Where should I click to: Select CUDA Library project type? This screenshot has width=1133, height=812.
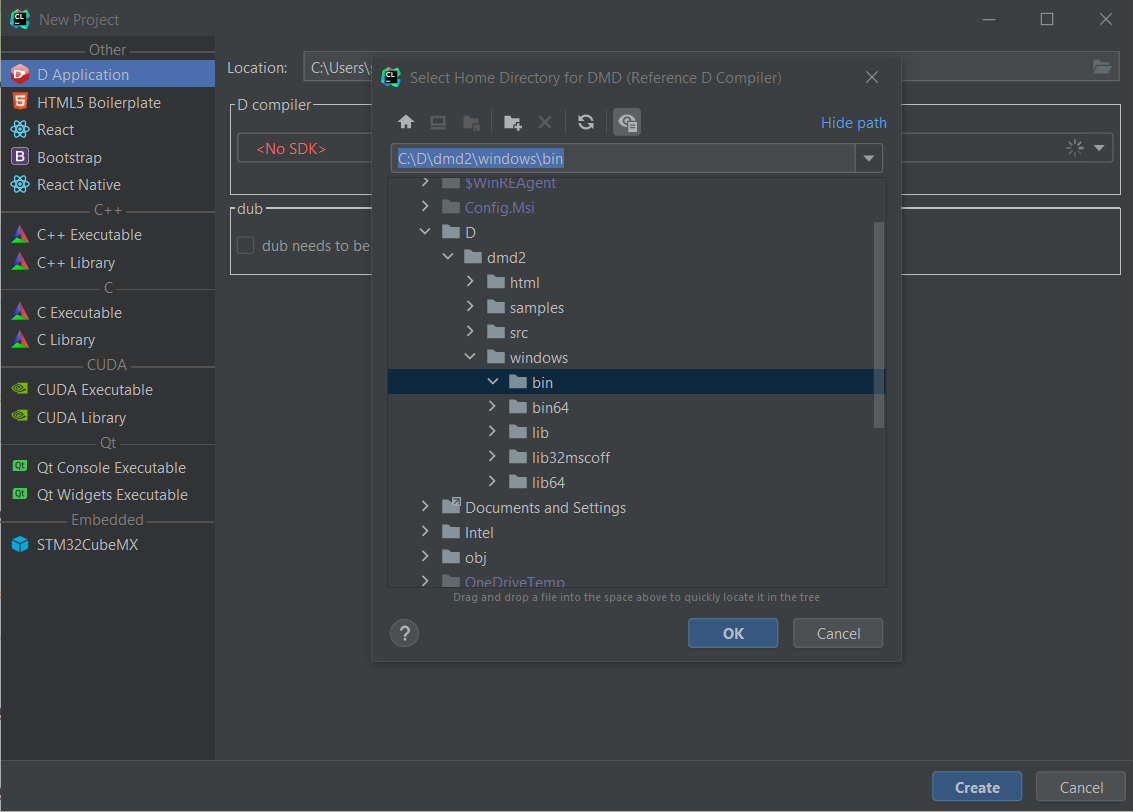pos(108,418)
